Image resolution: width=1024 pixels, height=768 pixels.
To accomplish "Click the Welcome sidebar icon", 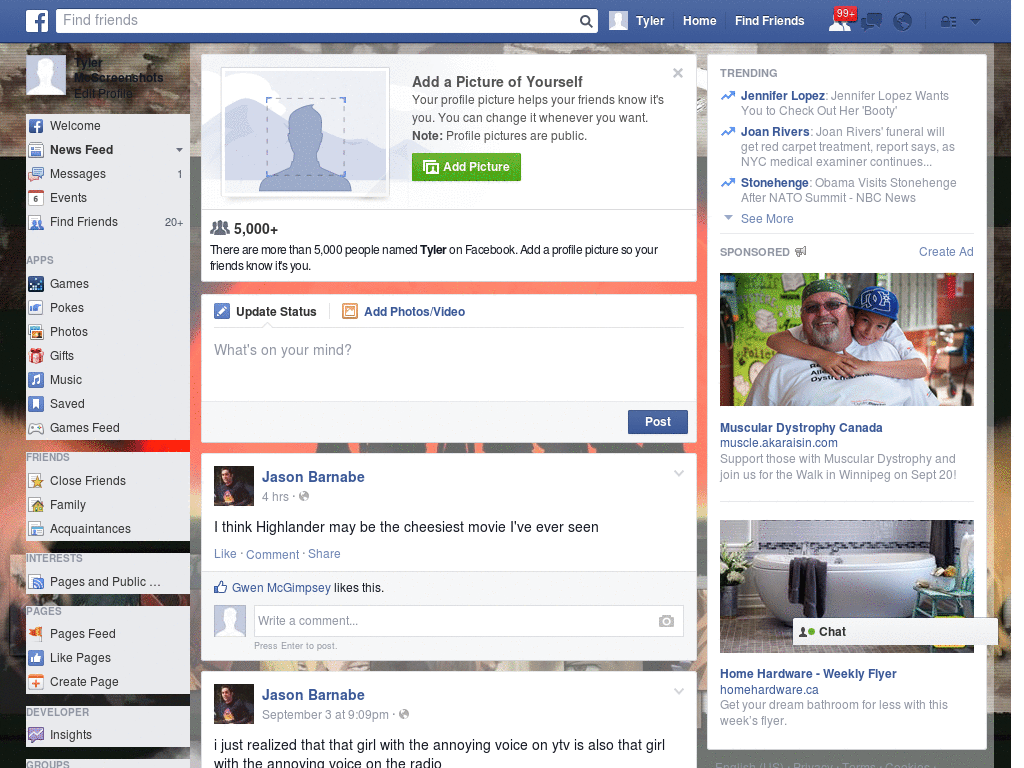I will point(36,126).
